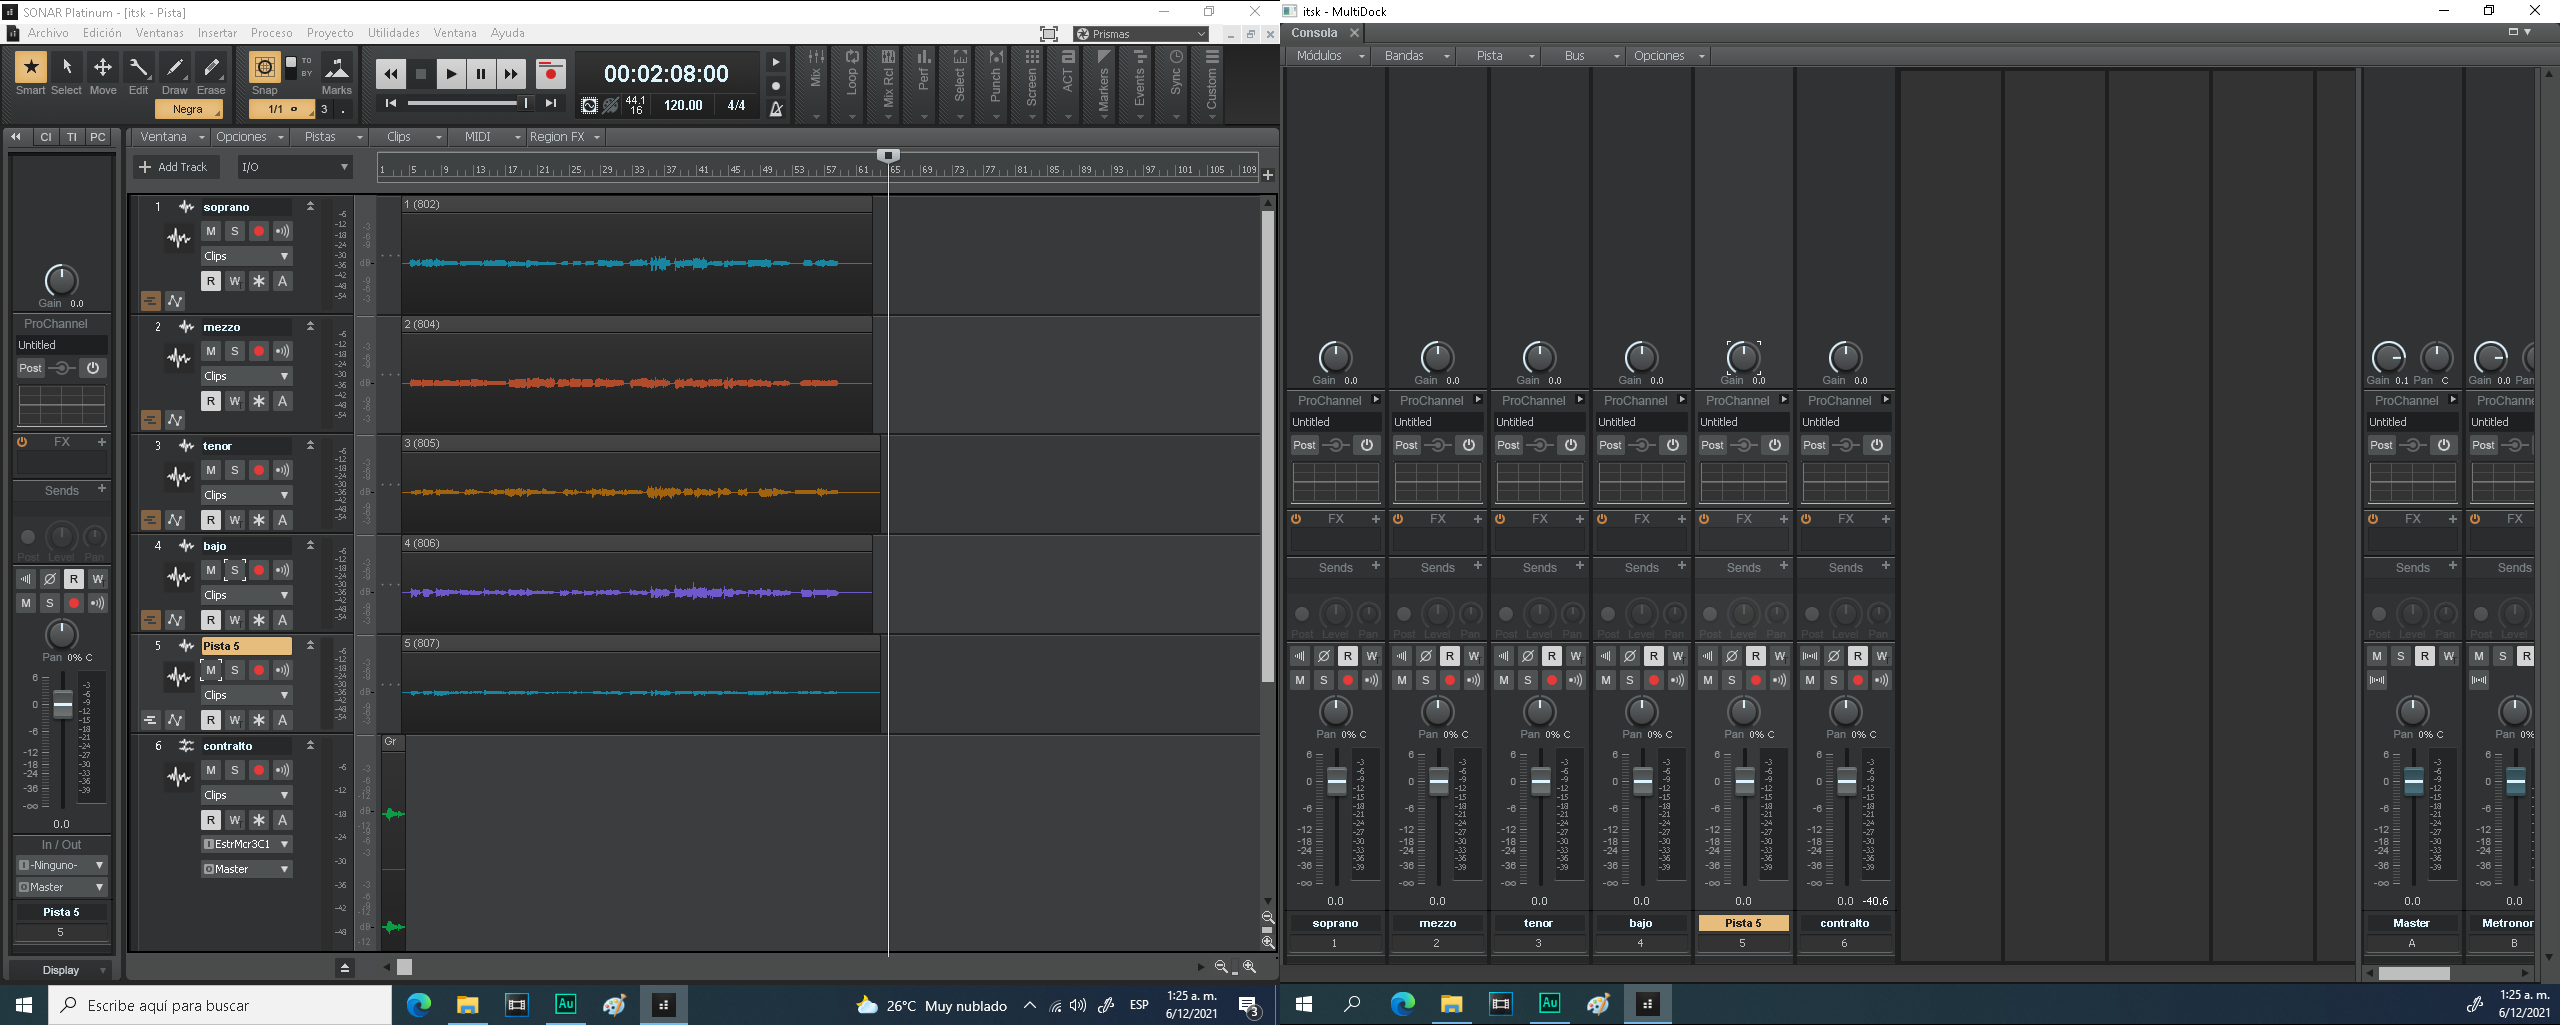
Task: Add an effect to Pista 5 FX bin
Action: tap(1784, 519)
